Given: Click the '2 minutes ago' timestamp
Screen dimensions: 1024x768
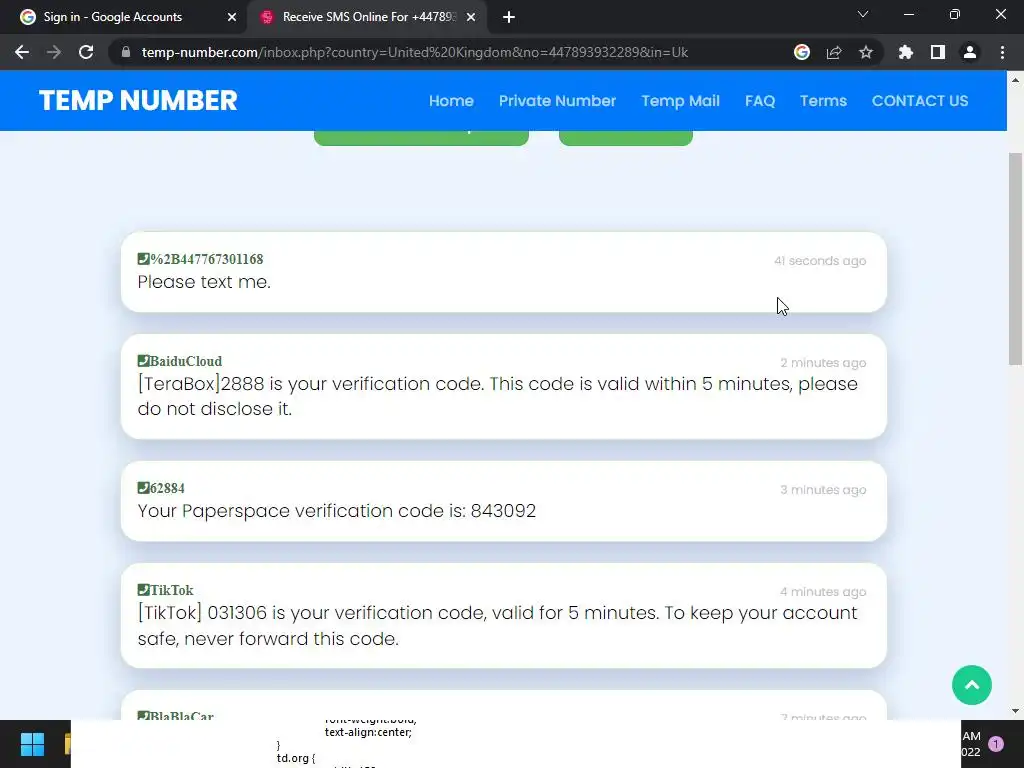Looking at the screenshot, I should pos(824,362).
